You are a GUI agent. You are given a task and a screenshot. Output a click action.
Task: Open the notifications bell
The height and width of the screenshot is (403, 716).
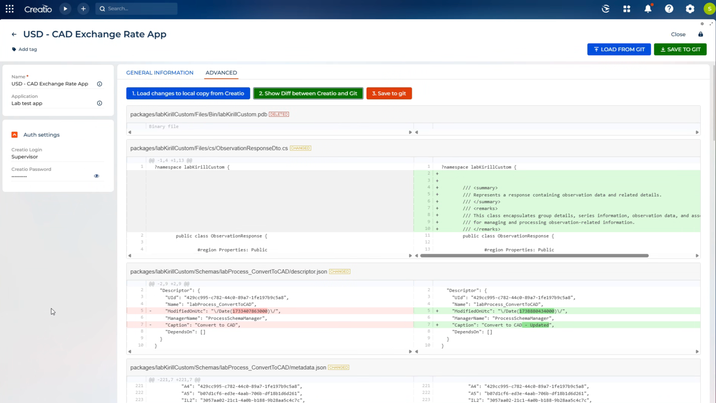click(648, 9)
